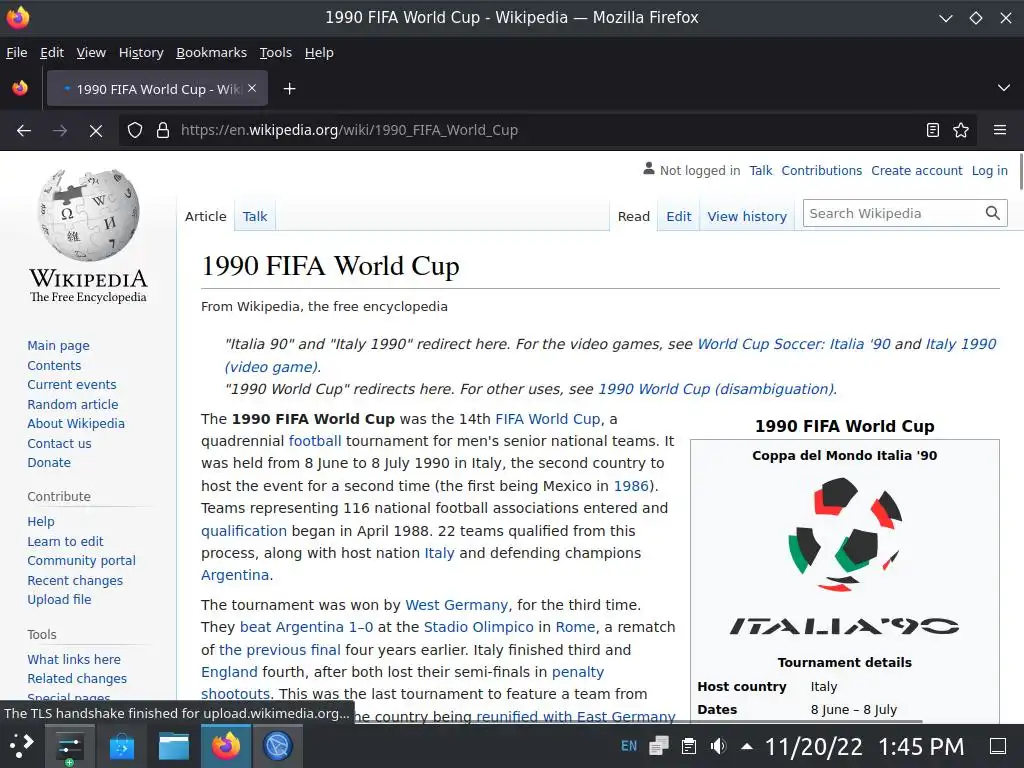
Task: Open the clock and date widget
Action: pyautogui.click(x=864, y=746)
